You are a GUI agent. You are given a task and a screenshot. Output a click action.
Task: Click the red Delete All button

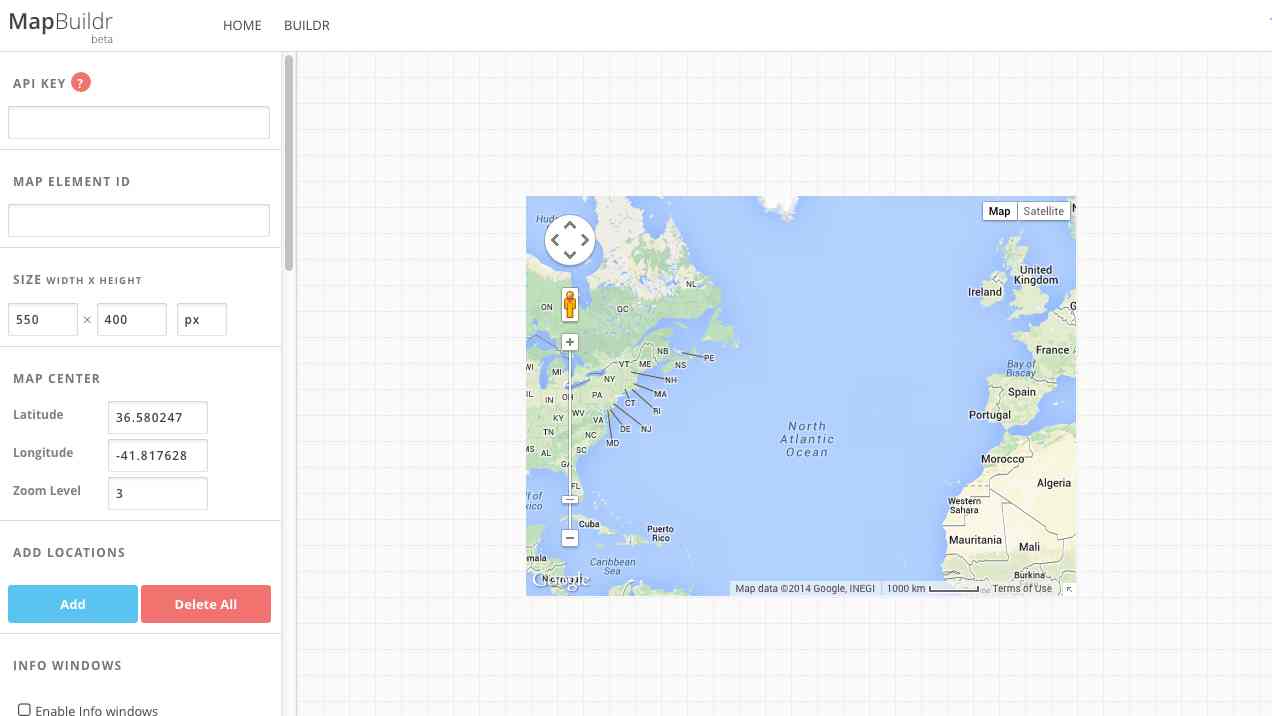[x=206, y=604]
